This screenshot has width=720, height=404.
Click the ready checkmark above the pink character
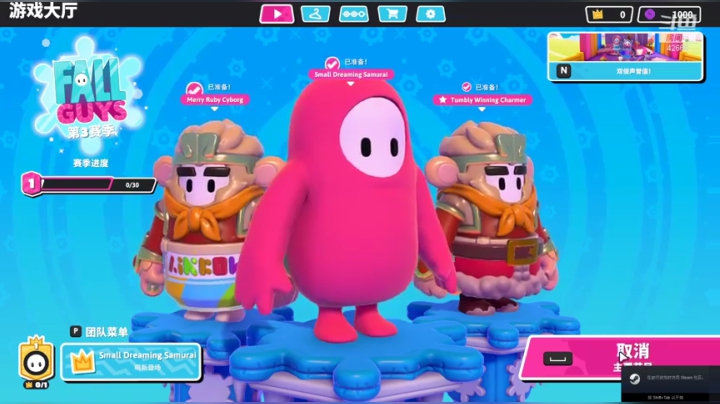tap(332, 63)
